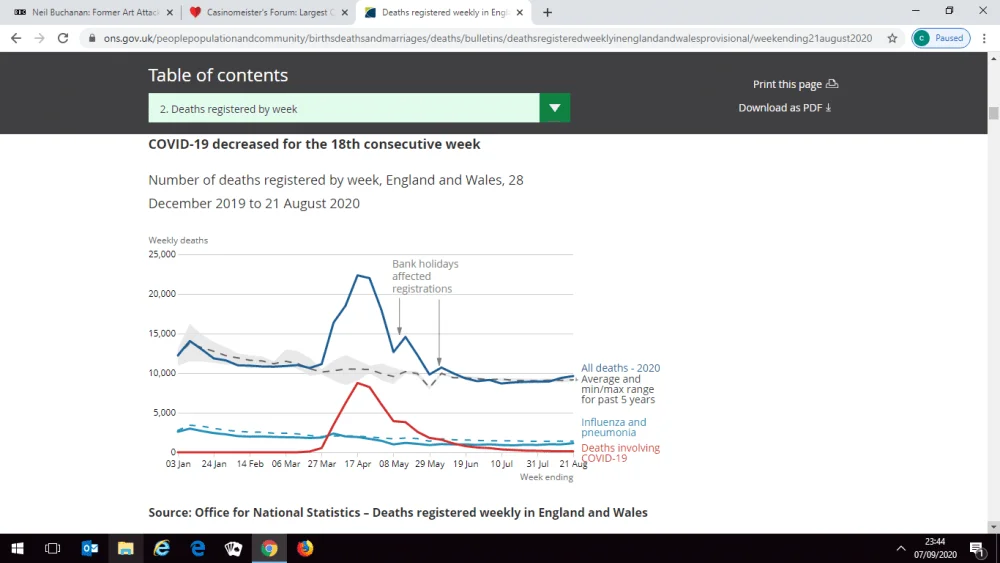Bookmark this page with star icon

[892, 38]
